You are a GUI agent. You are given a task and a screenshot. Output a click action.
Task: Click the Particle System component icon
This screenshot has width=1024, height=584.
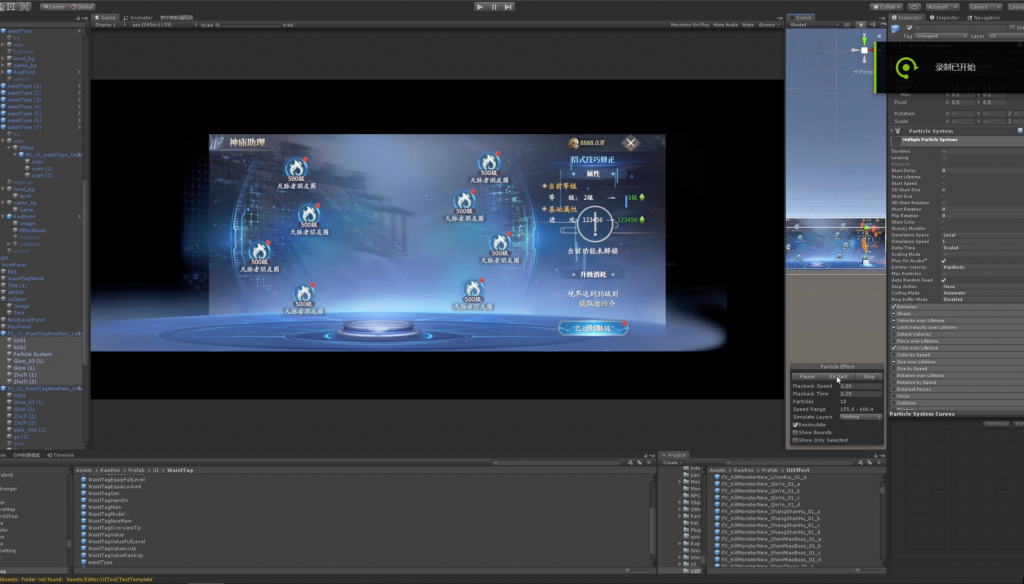click(899, 131)
